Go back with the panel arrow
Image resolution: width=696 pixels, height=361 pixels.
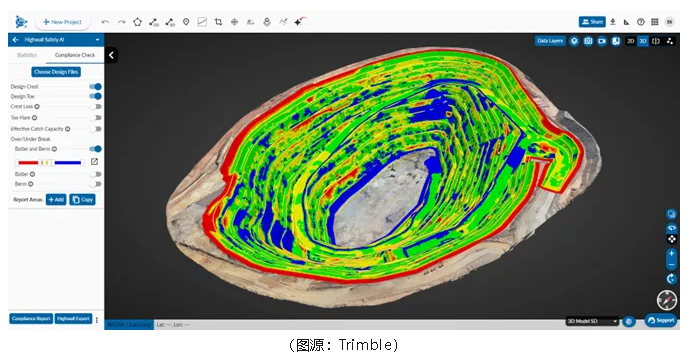tap(16, 40)
